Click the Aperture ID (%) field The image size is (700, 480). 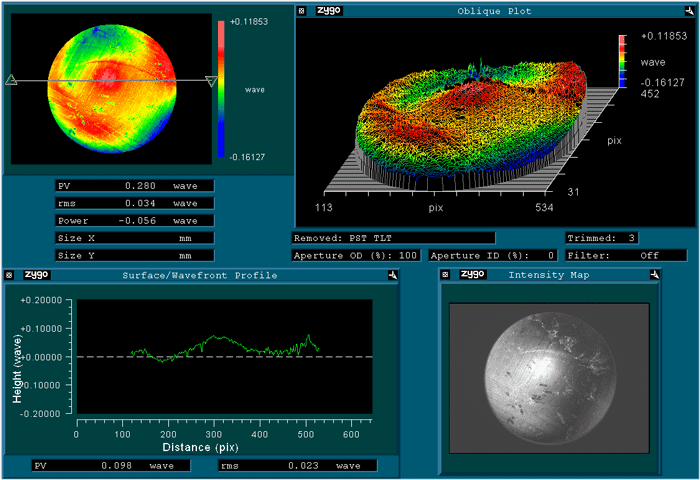click(494, 256)
